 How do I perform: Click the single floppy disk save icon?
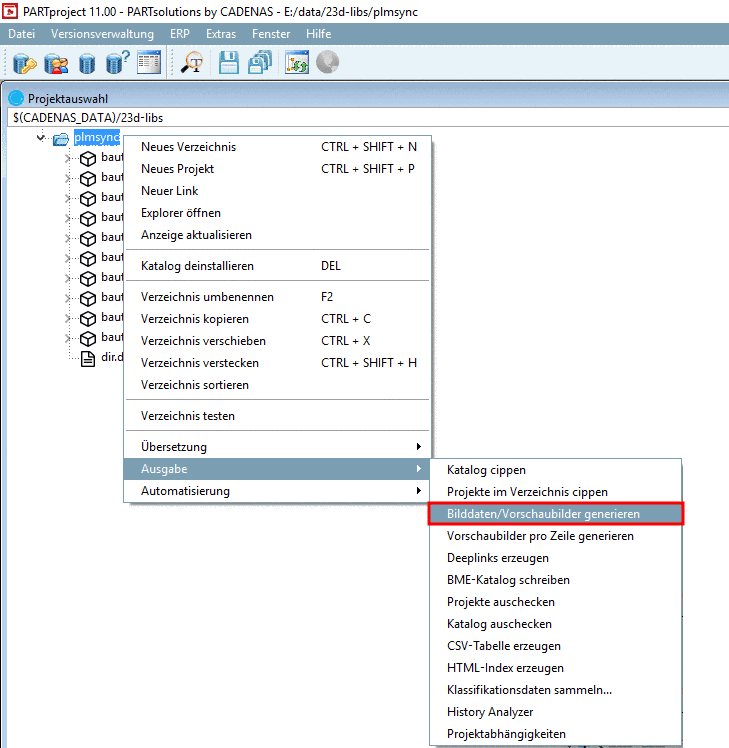click(x=229, y=62)
